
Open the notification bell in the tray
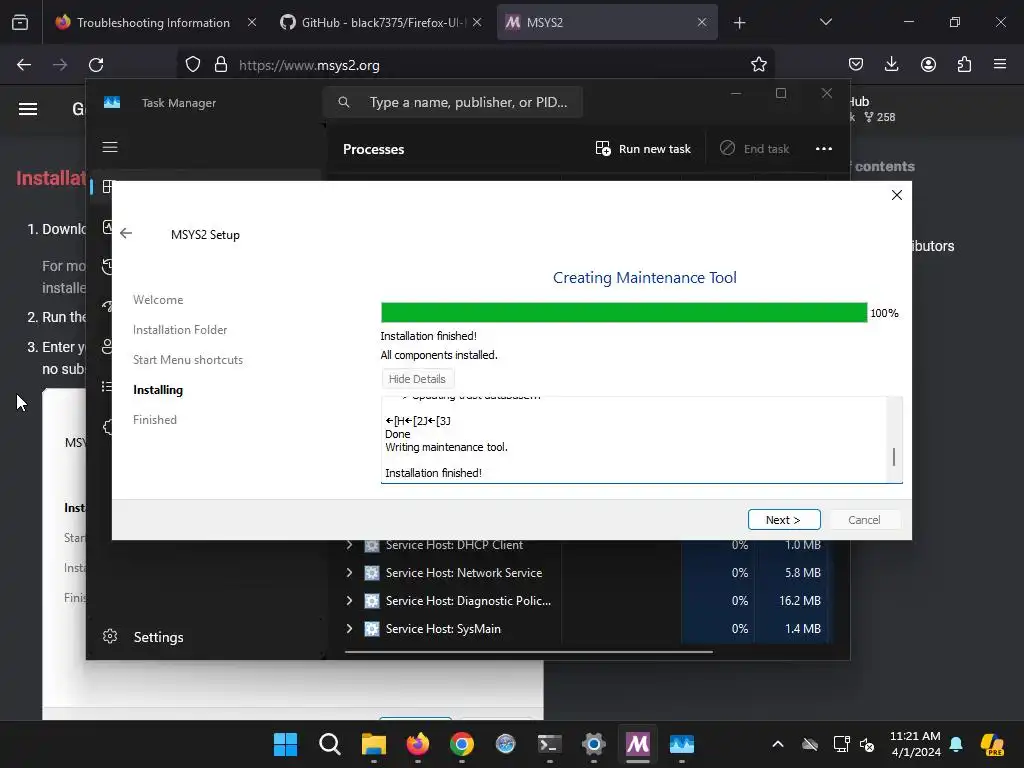[x=956, y=744]
